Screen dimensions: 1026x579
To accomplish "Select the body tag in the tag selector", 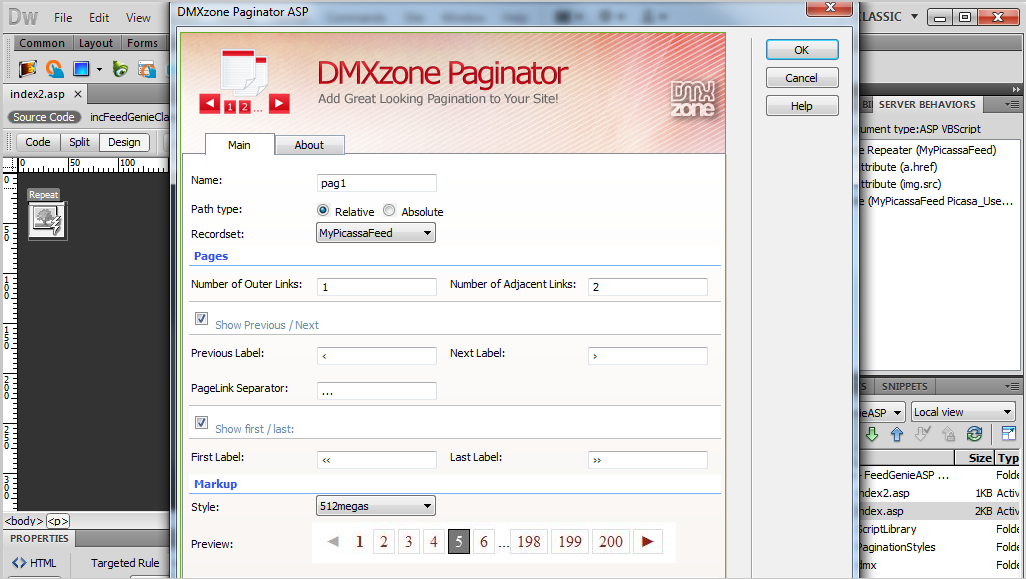I will click(24, 521).
